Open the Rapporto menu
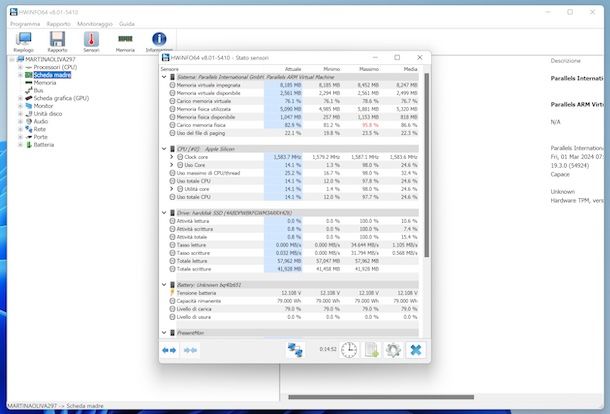This screenshot has height=414, width=610. point(58,24)
